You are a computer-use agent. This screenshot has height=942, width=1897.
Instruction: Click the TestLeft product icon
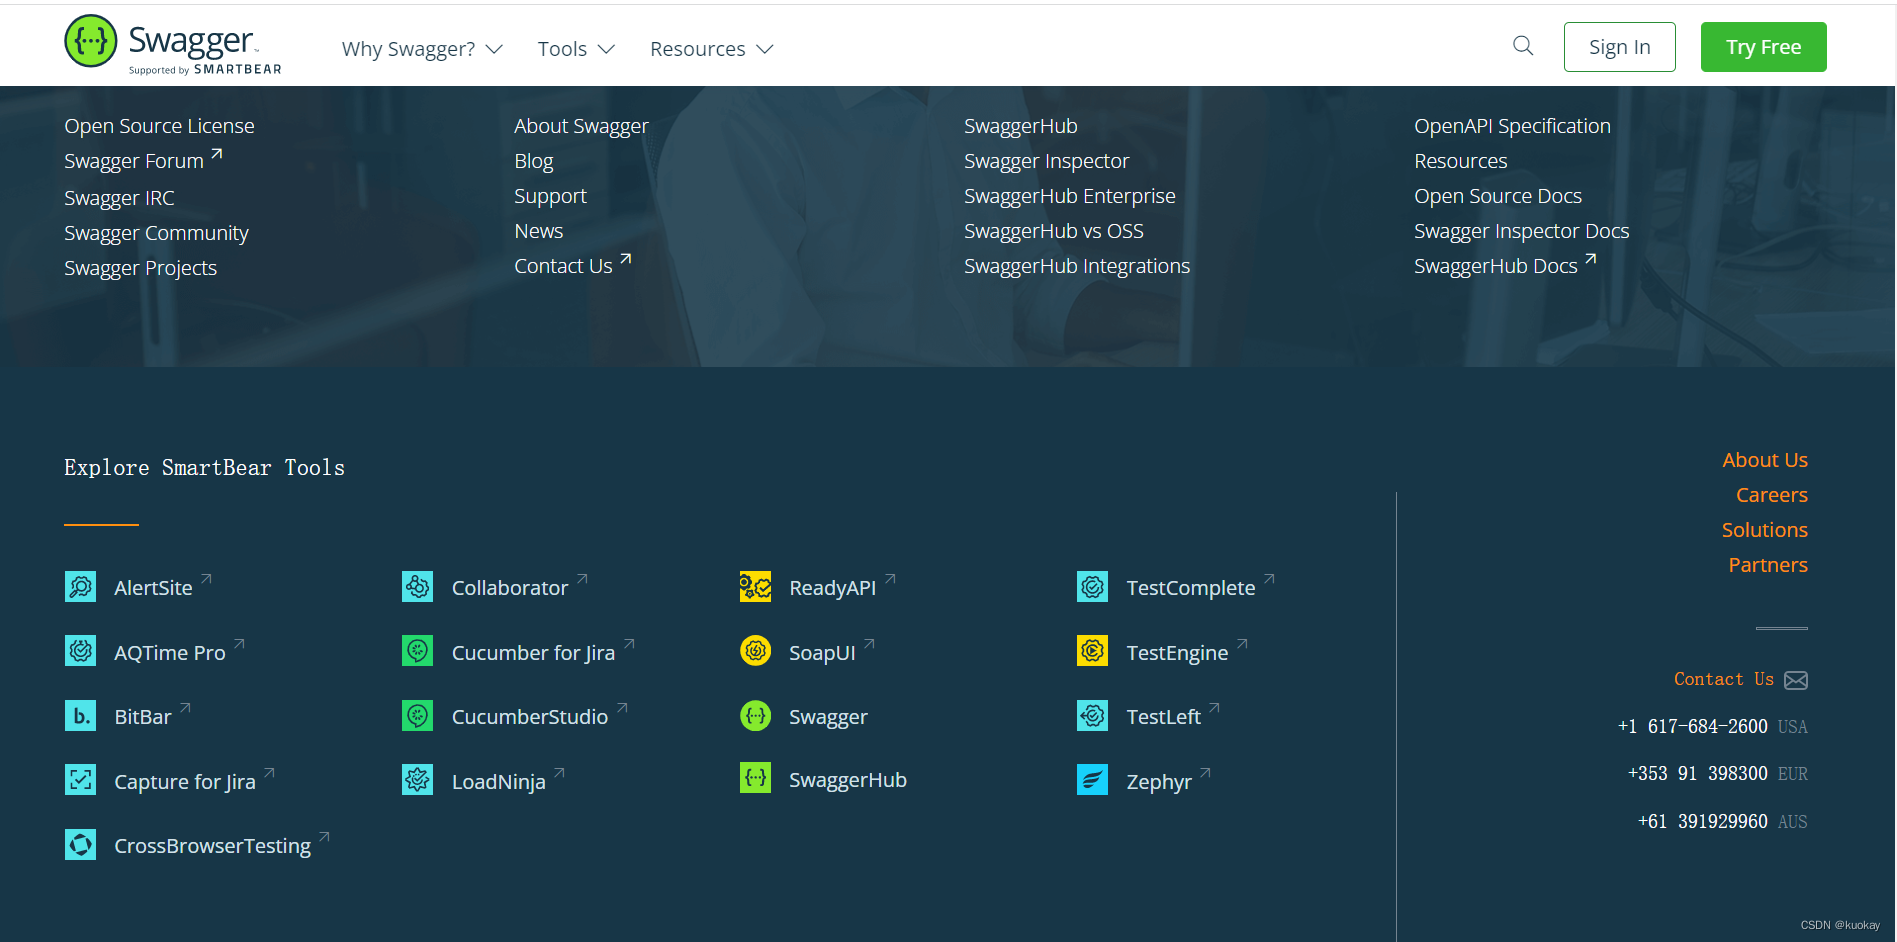(1093, 716)
